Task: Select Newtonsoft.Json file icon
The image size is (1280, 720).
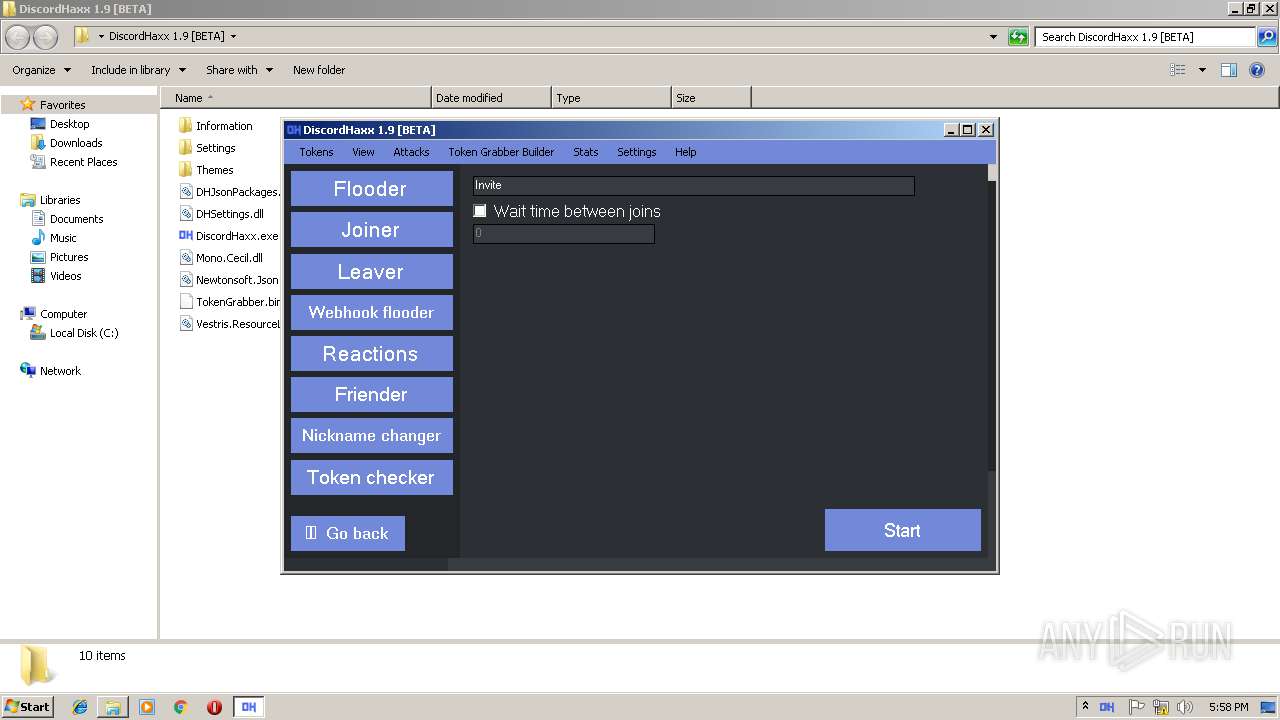Action: pyautogui.click(x=186, y=280)
